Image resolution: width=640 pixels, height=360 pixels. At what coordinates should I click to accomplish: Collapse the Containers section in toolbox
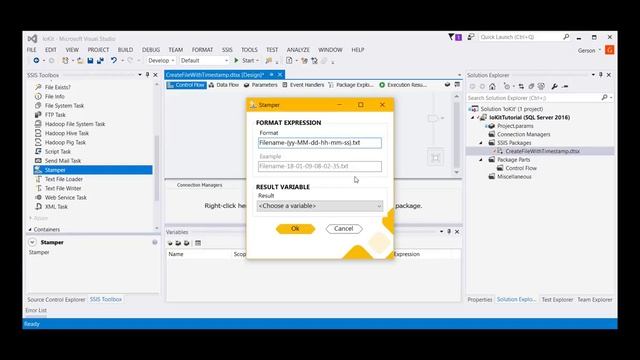click(30, 230)
